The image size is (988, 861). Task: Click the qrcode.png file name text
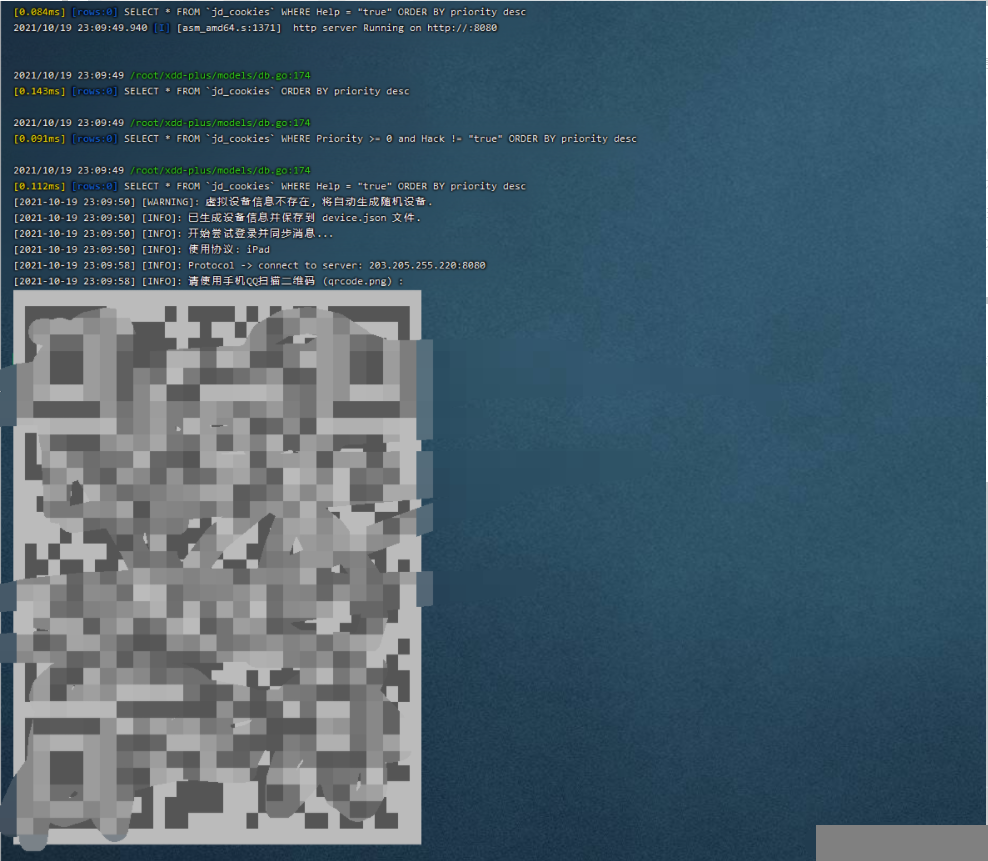coord(366,282)
